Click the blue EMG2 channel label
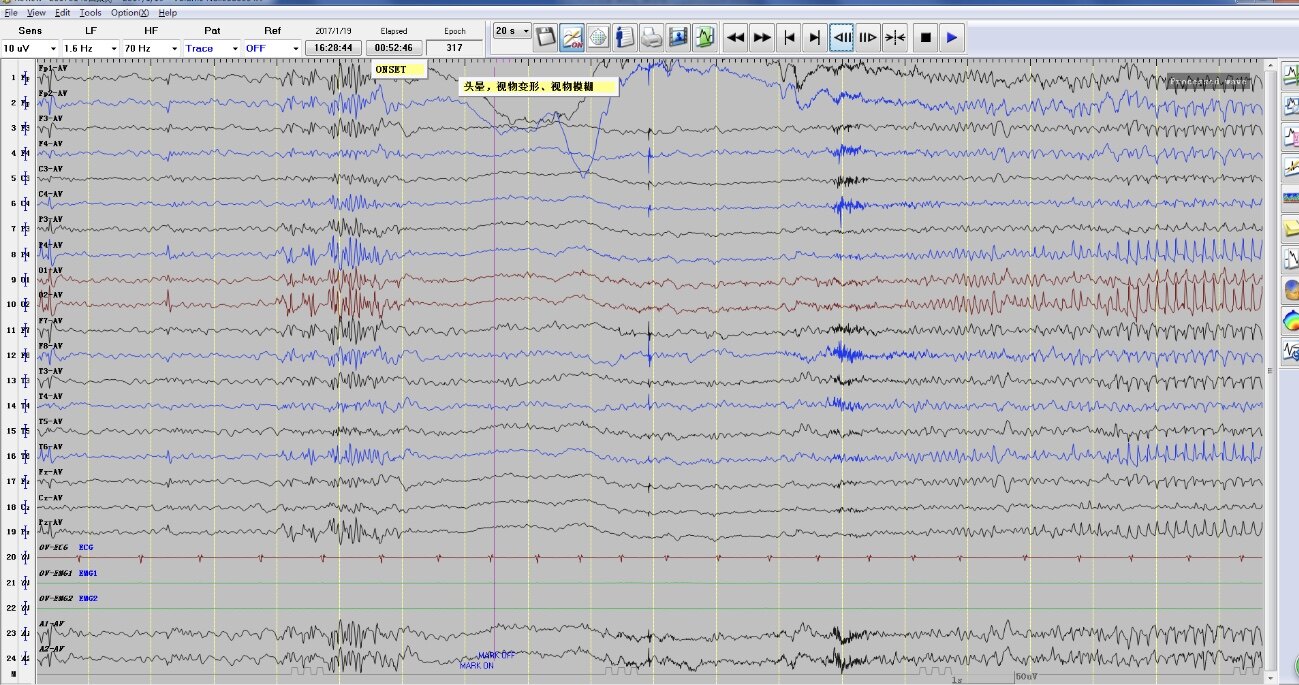The image size is (1299, 685). point(88,598)
